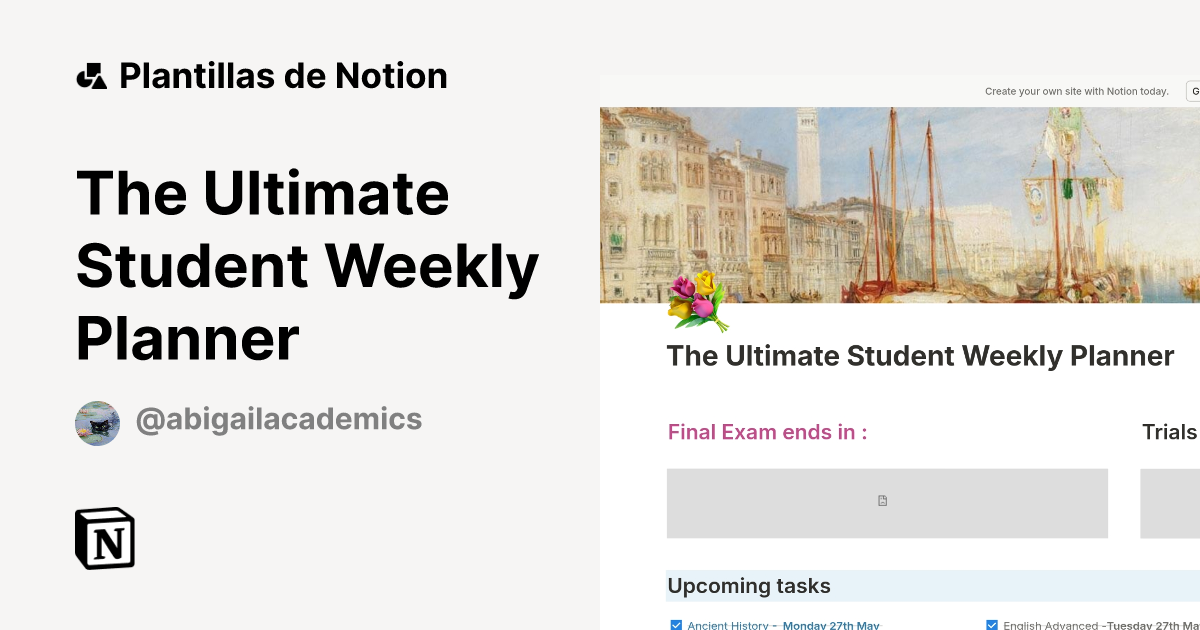Click the checkbox glyph beside Ancient History
Image resolution: width=1200 pixels, height=630 pixels.
click(676, 624)
